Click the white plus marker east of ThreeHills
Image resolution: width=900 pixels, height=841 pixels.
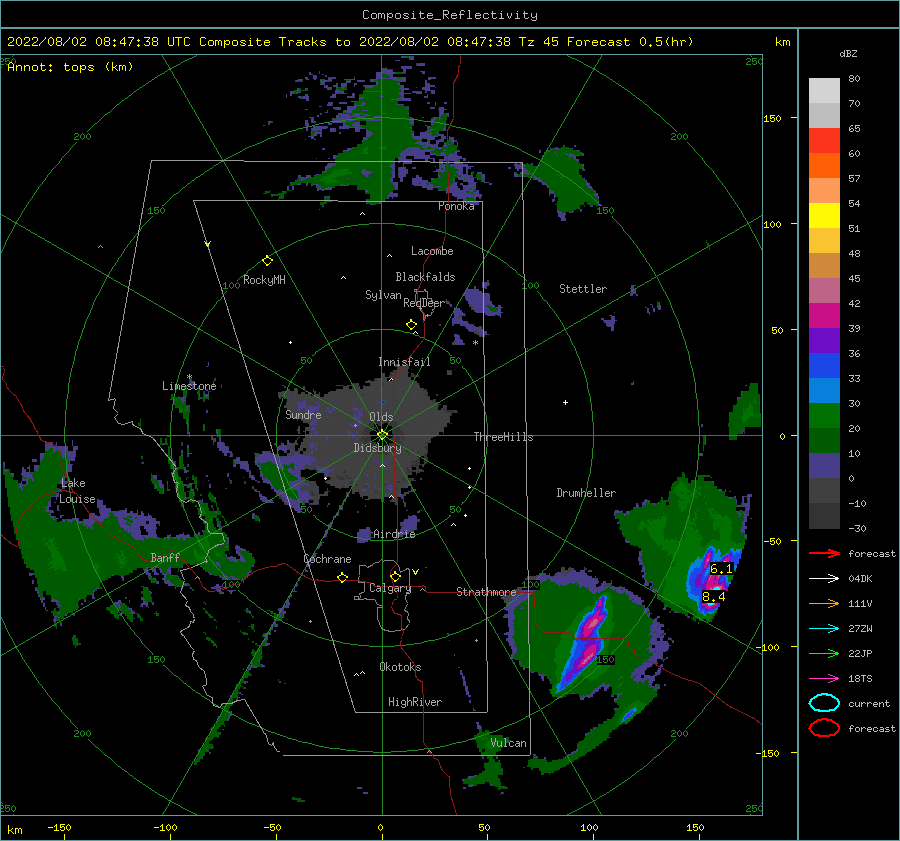pyautogui.click(x=565, y=402)
